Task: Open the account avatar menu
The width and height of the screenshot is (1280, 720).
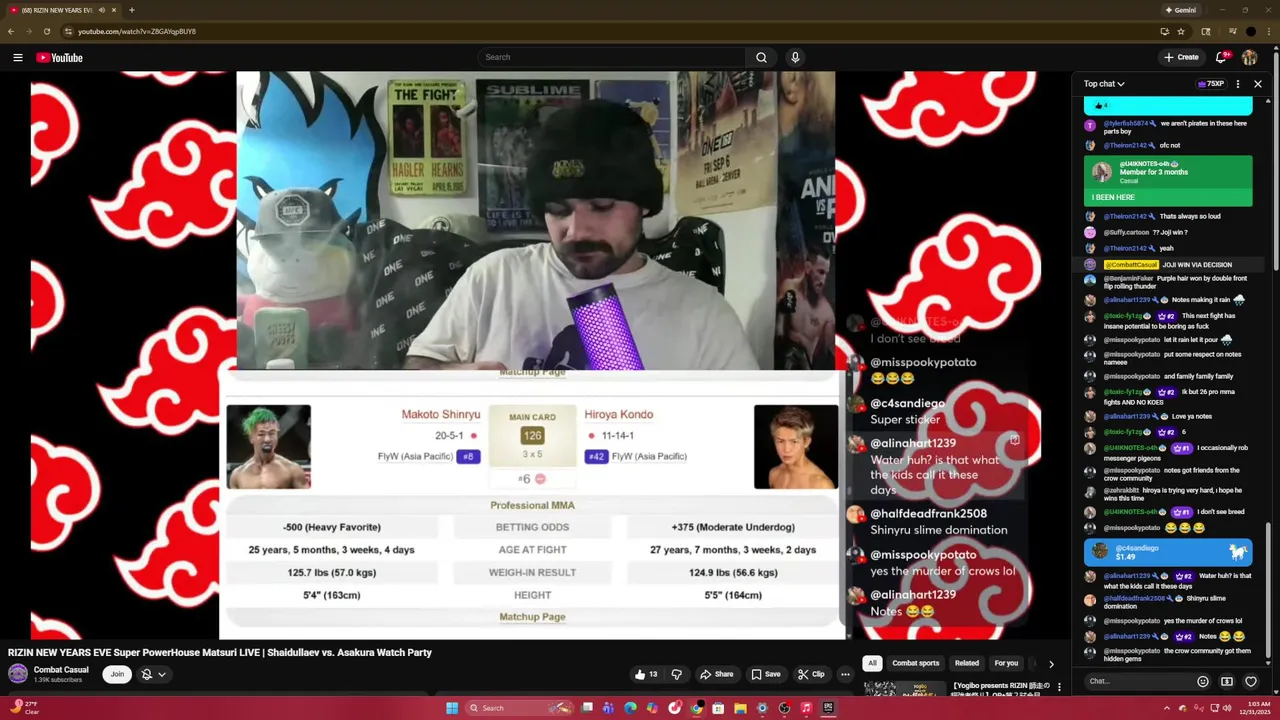Action: click(1249, 57)
